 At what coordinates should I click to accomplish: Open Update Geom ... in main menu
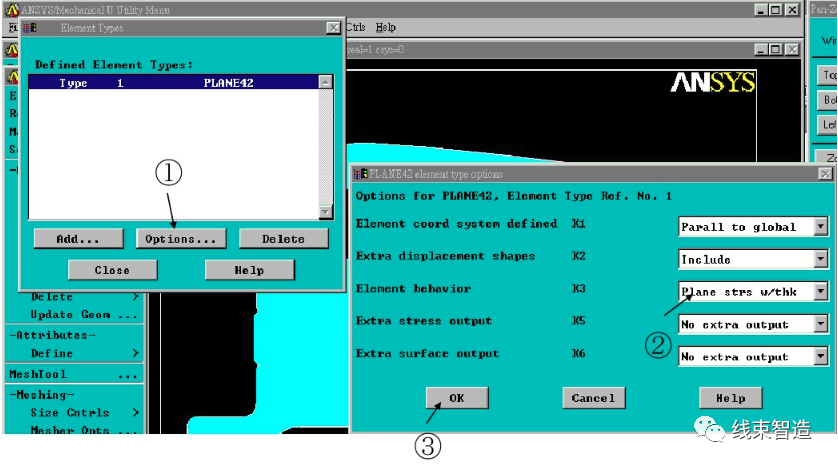(x=83, y=314)
